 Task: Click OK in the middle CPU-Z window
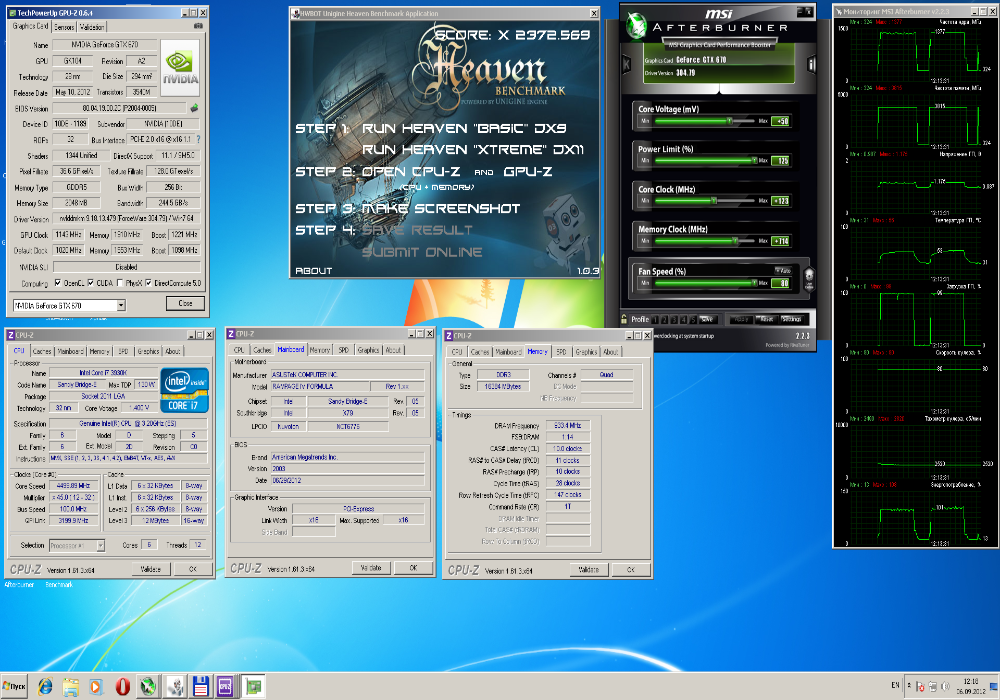click(x=413, y=567)
